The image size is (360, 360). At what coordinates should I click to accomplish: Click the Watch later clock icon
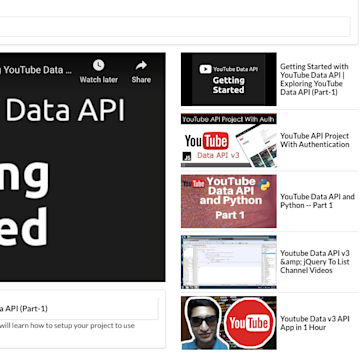99,65
